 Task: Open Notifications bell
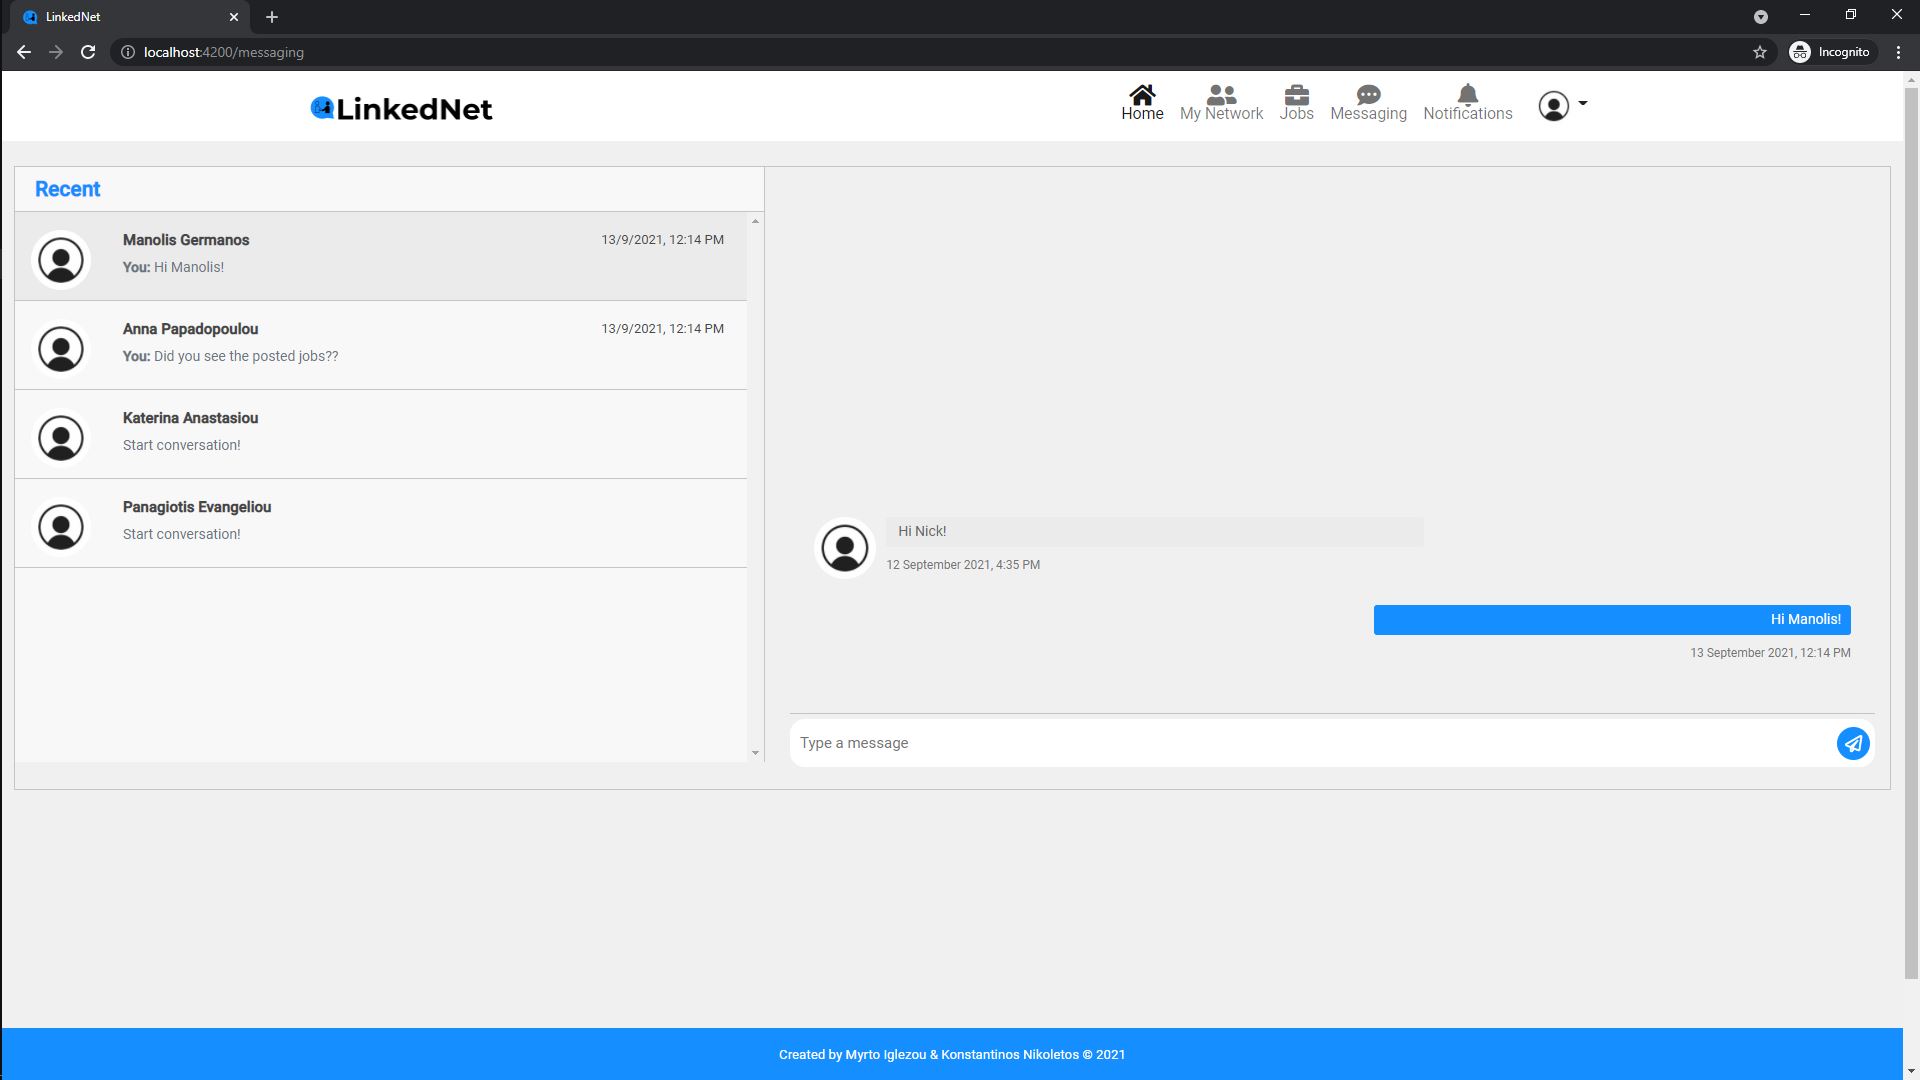pyautogui.click(x=1467, y=96)
